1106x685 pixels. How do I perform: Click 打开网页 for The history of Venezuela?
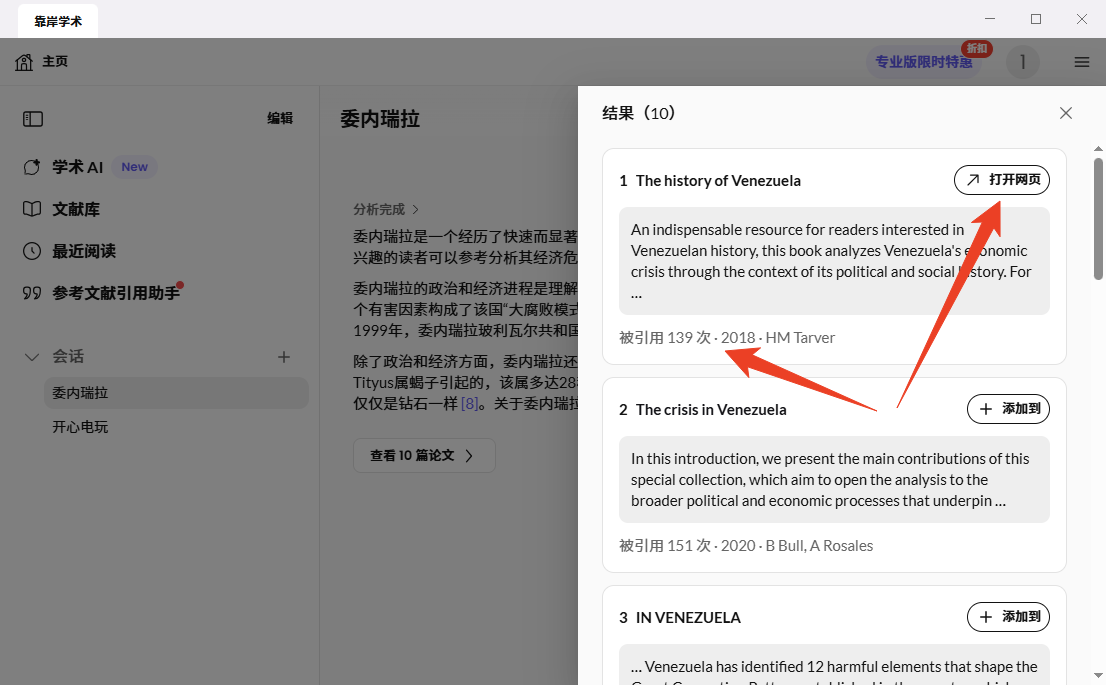click(1002, 180)
